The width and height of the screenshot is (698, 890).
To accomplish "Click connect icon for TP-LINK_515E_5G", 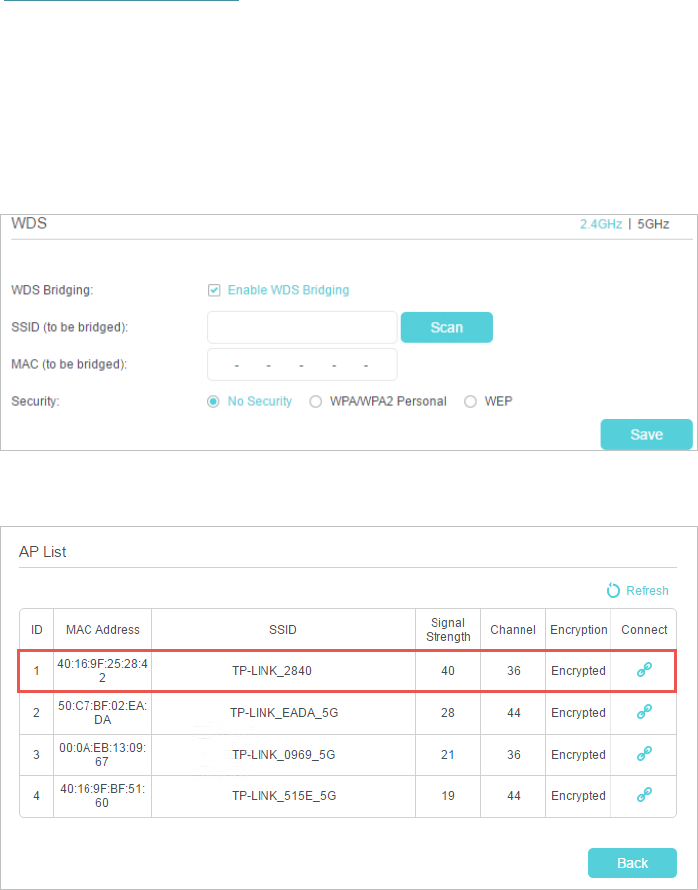I will (644, 795).
